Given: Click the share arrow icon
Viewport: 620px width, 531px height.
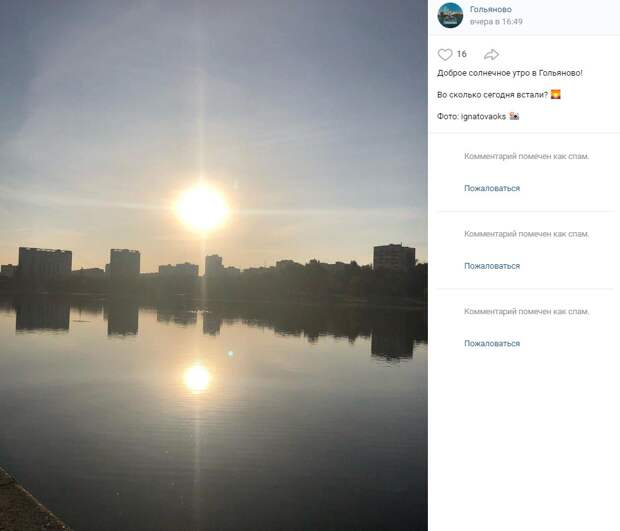Looking at the screenshot, I should [x=491, y=54].
